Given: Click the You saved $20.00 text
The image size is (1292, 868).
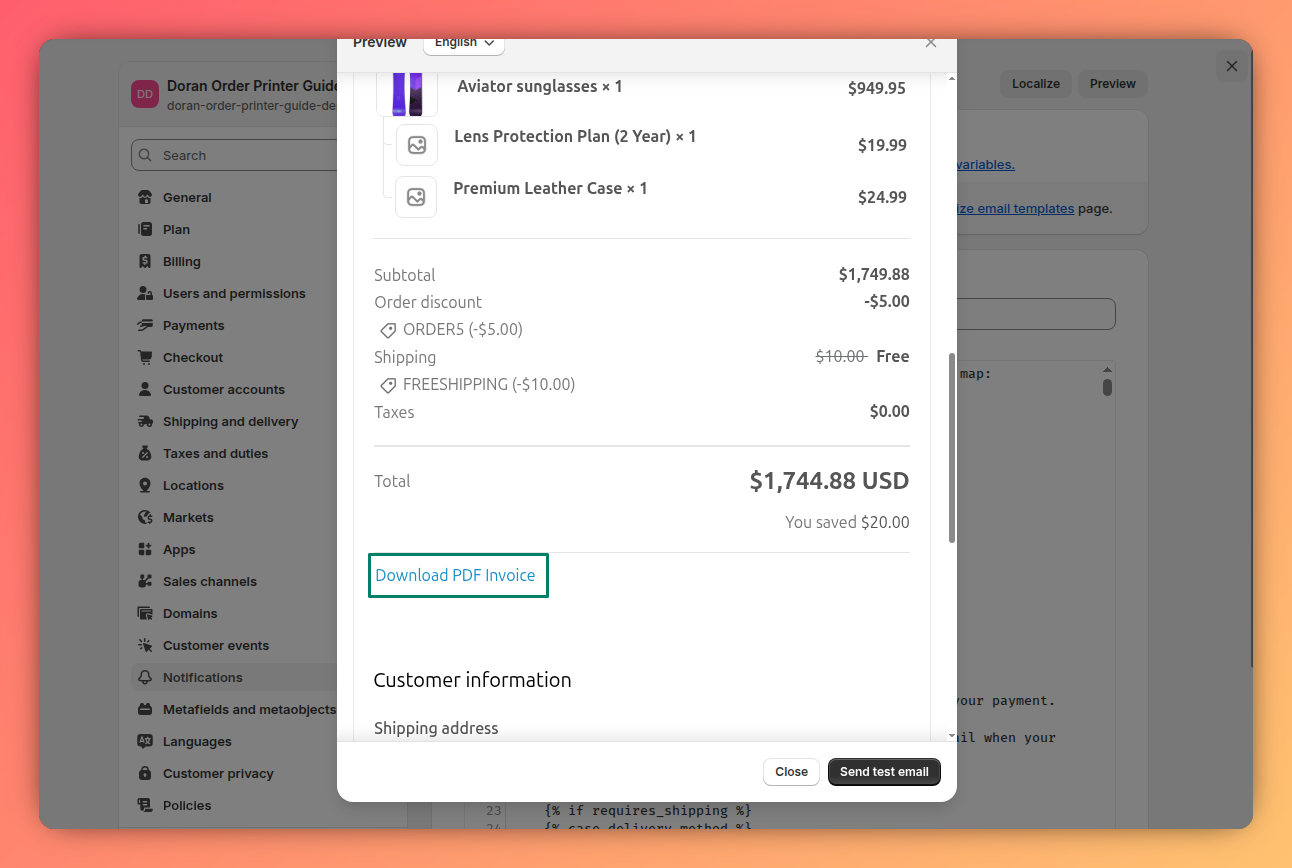Looking at the screenshot, I should coord(847,522).
